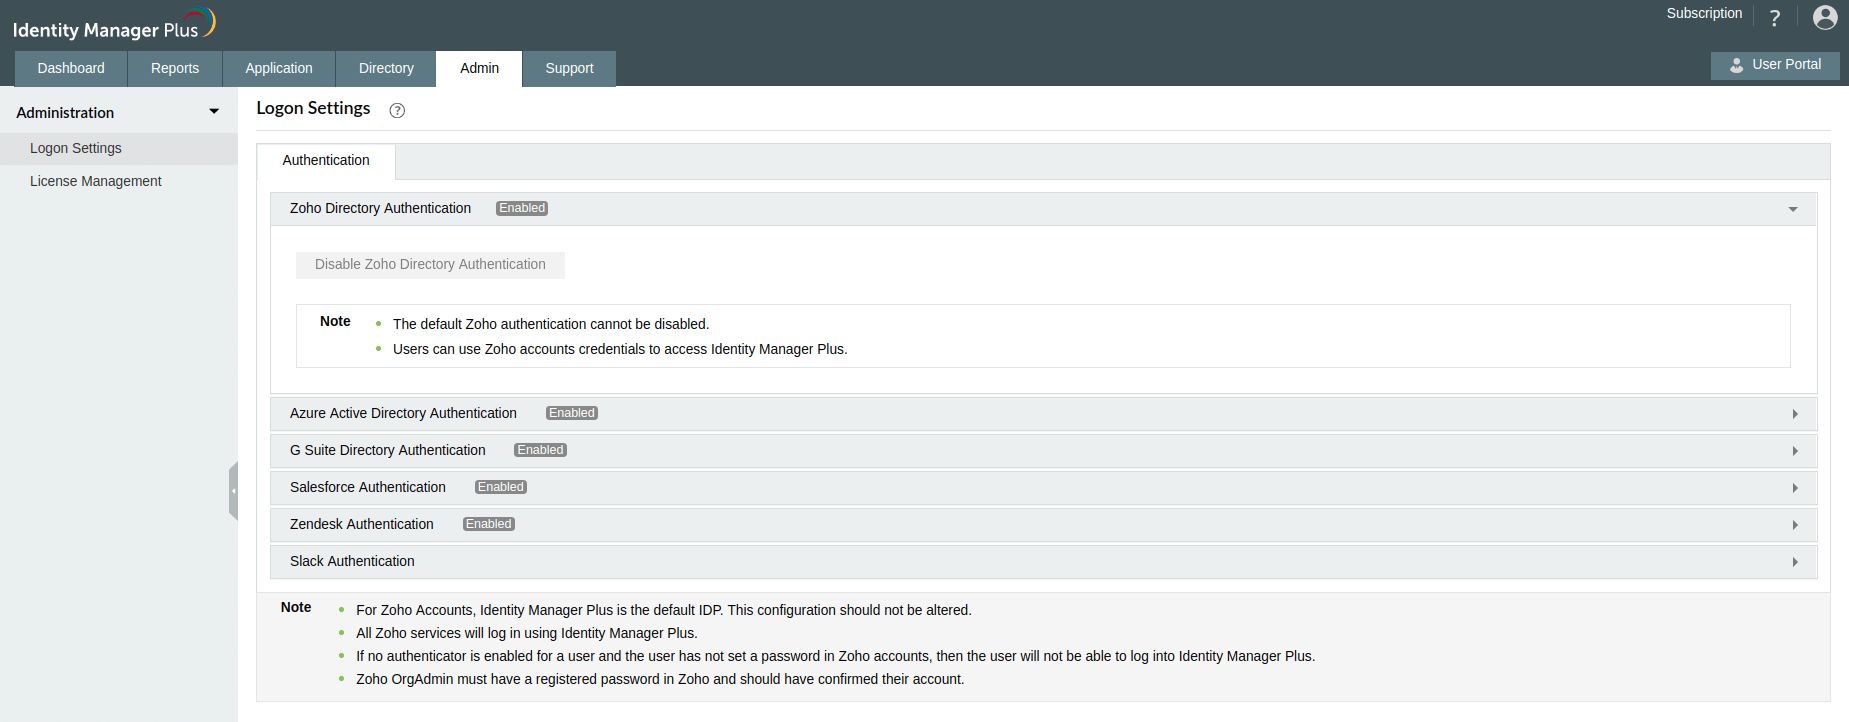Click the Enabled badge beside G Suite
1849x722 pixels.
[540, 450]
